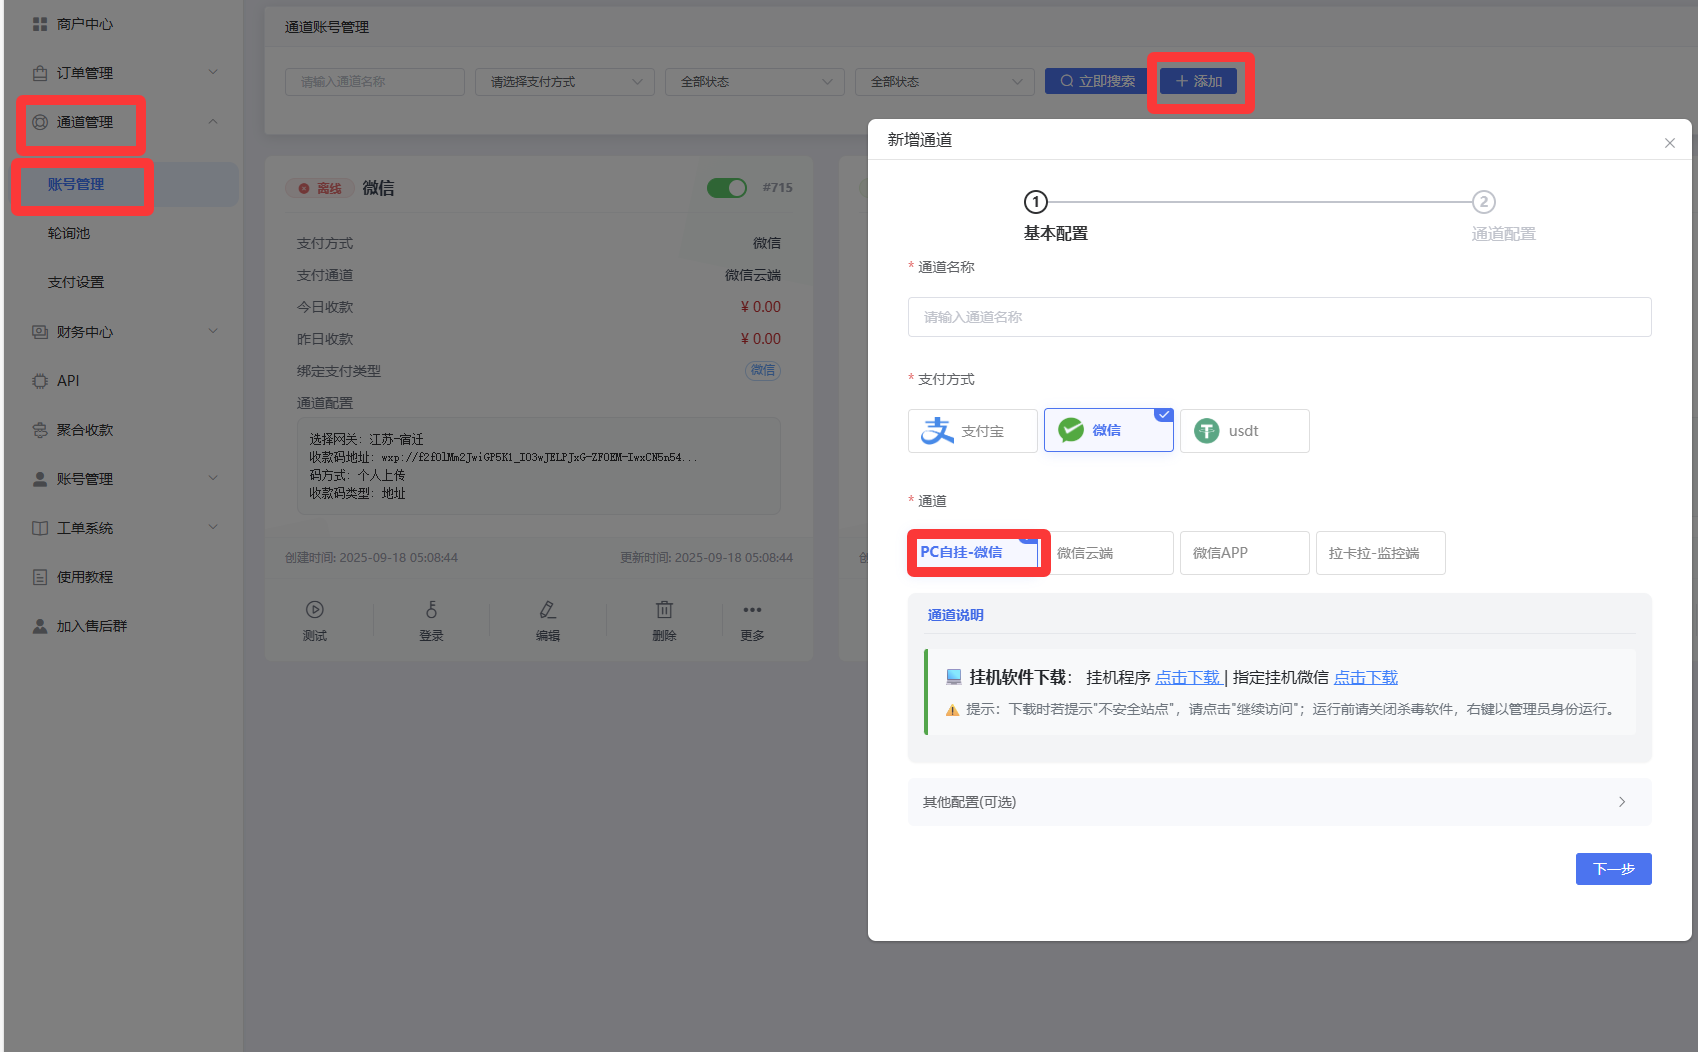1698x1052 pixels.
Task: Choose the 微信云端 channel option
Action: pyautogui.click(x=1108, y=553)
